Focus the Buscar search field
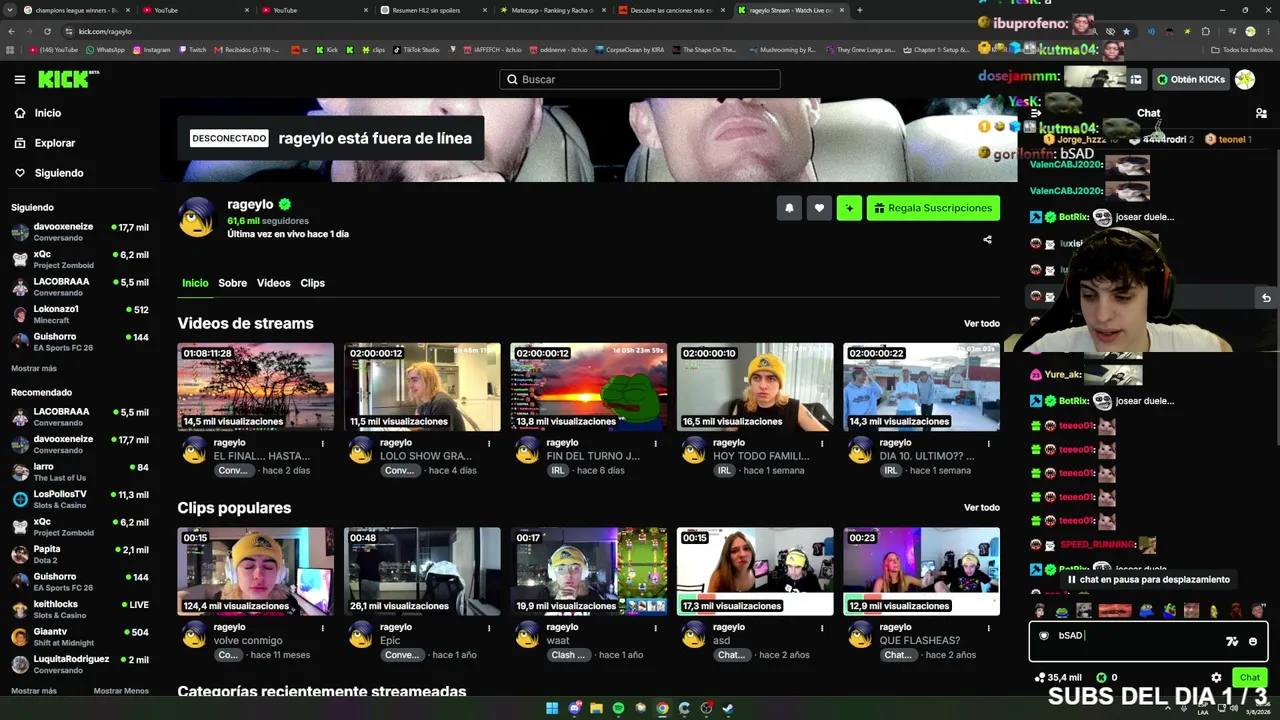1280x720 pixels. (640, 79)
